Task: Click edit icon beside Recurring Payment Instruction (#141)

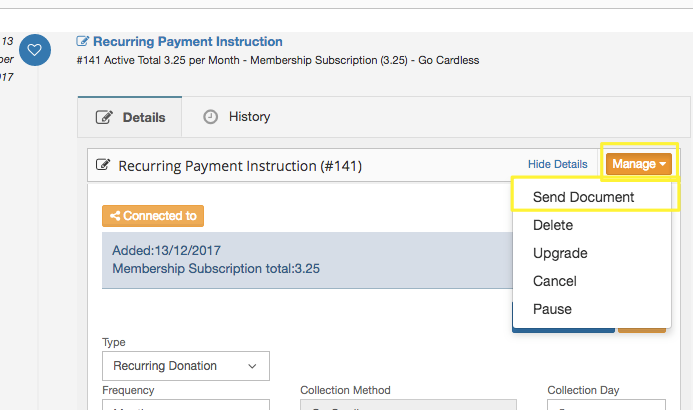Action: pyautogui.click(x=103, y=166)
